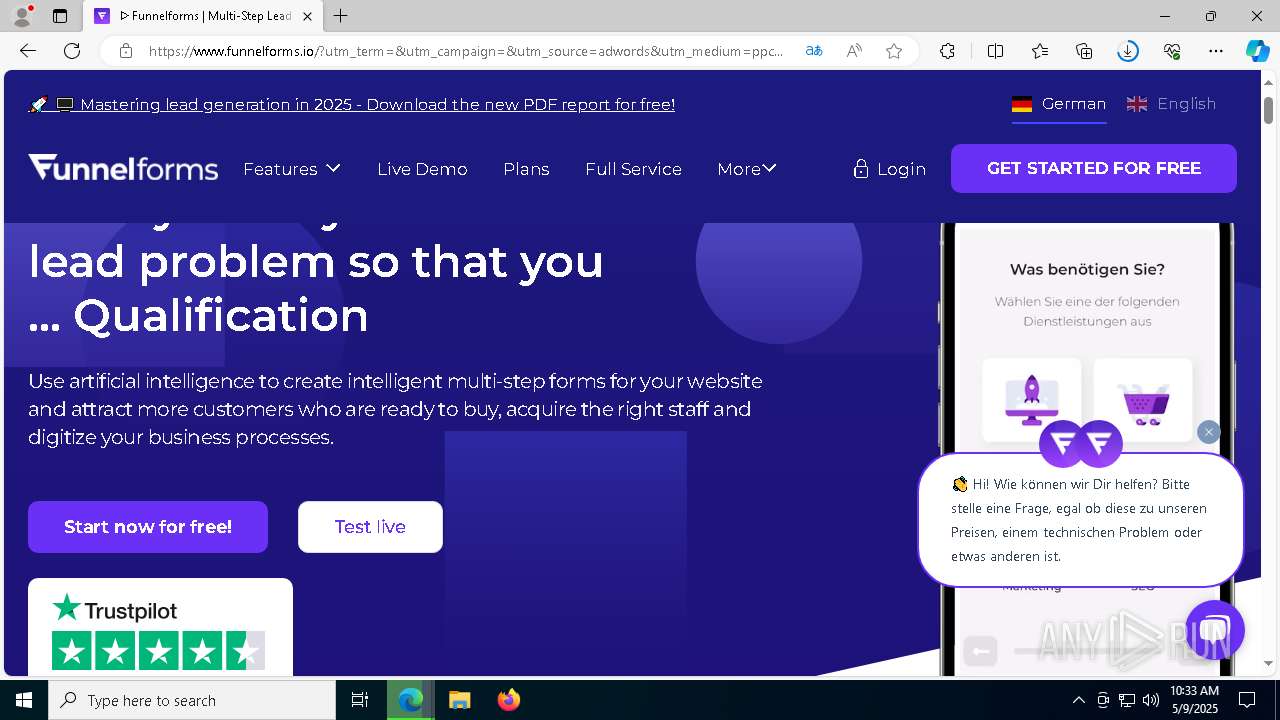Open a new browser tab
This screenshot has height=720, width=1280.
[x=341, y=16]
